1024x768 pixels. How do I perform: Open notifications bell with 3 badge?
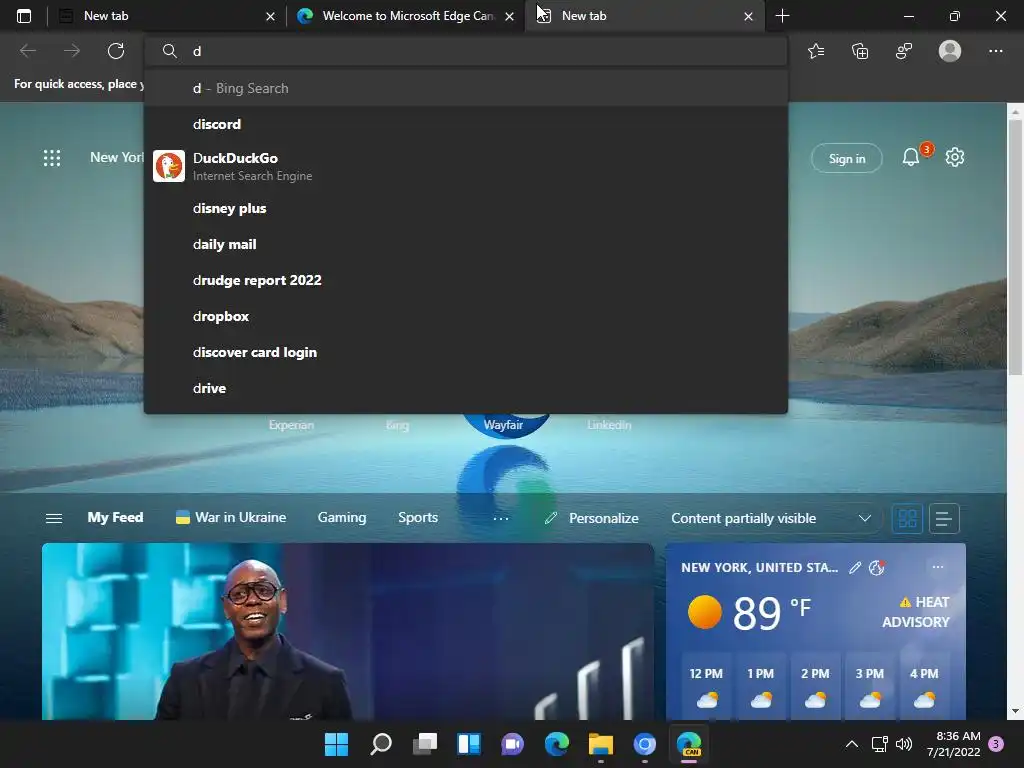[911, 157]
